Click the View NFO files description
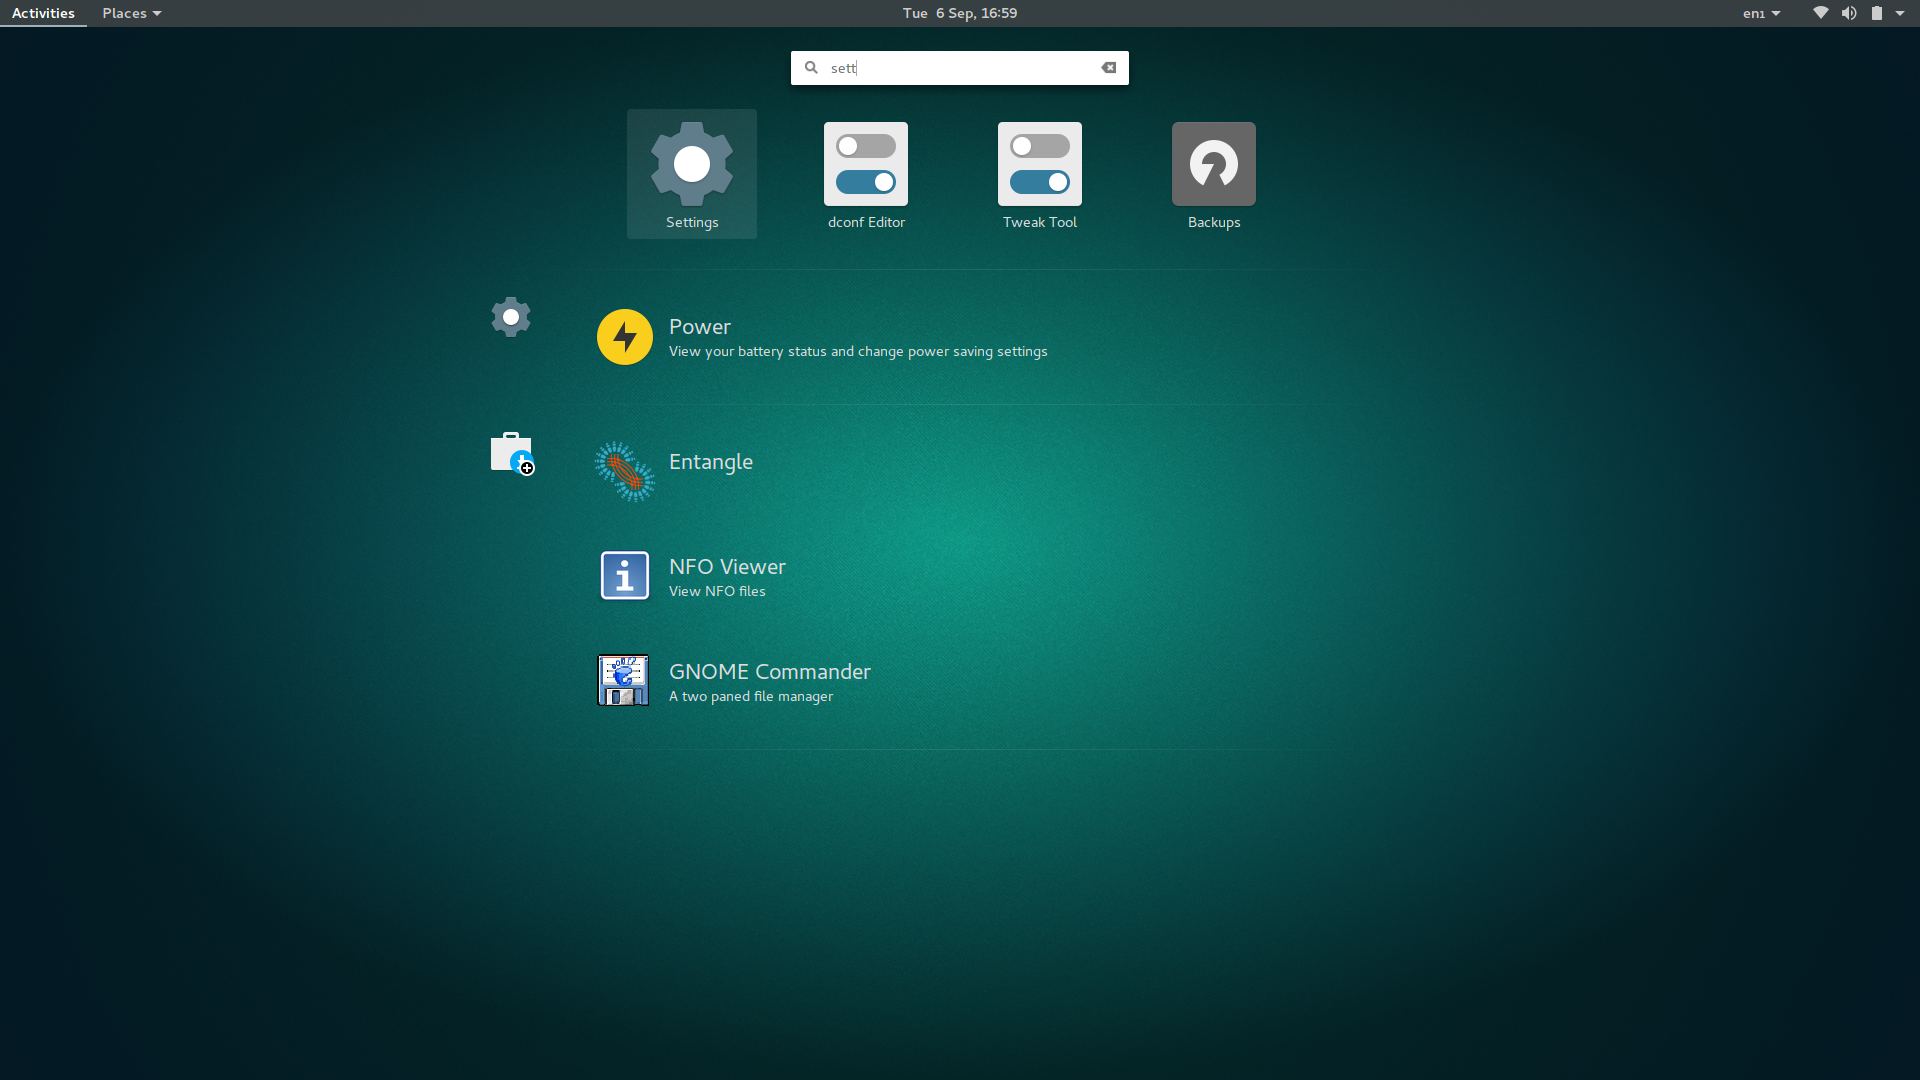The height and width of the screenshot is (1080, 1920). 717,592
